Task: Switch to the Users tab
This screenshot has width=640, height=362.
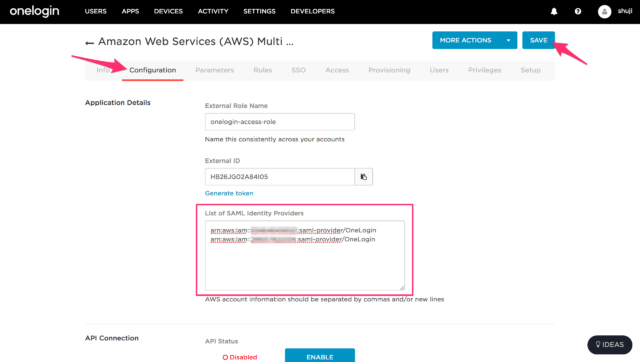Action: (x=439, y=70)
